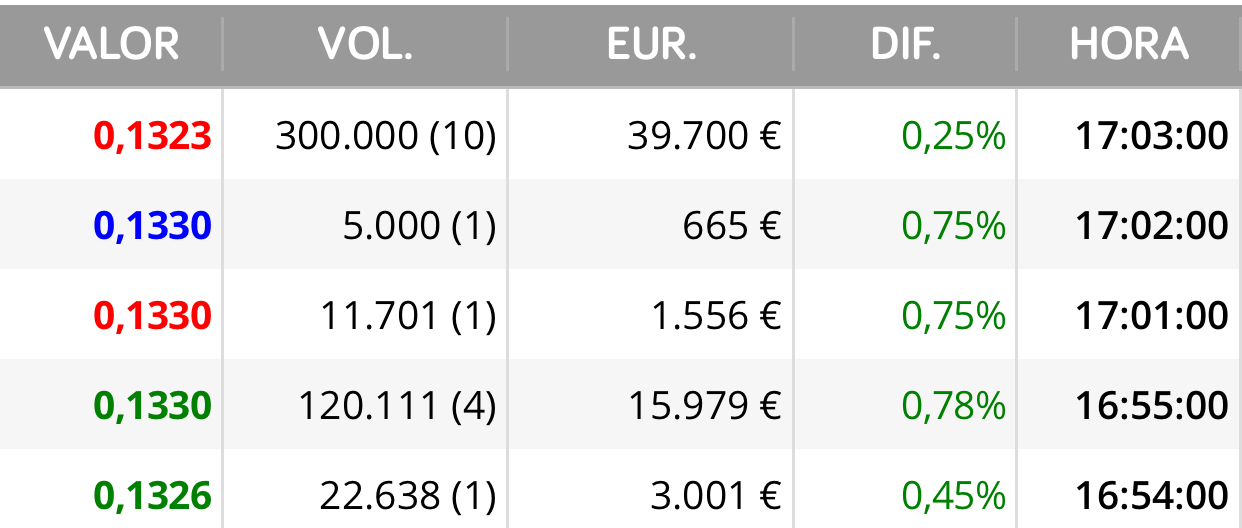Viewport: 1242px width, 528px height.
Task: Click the 5.000 (1) volume cell
Action: [419, 226]
